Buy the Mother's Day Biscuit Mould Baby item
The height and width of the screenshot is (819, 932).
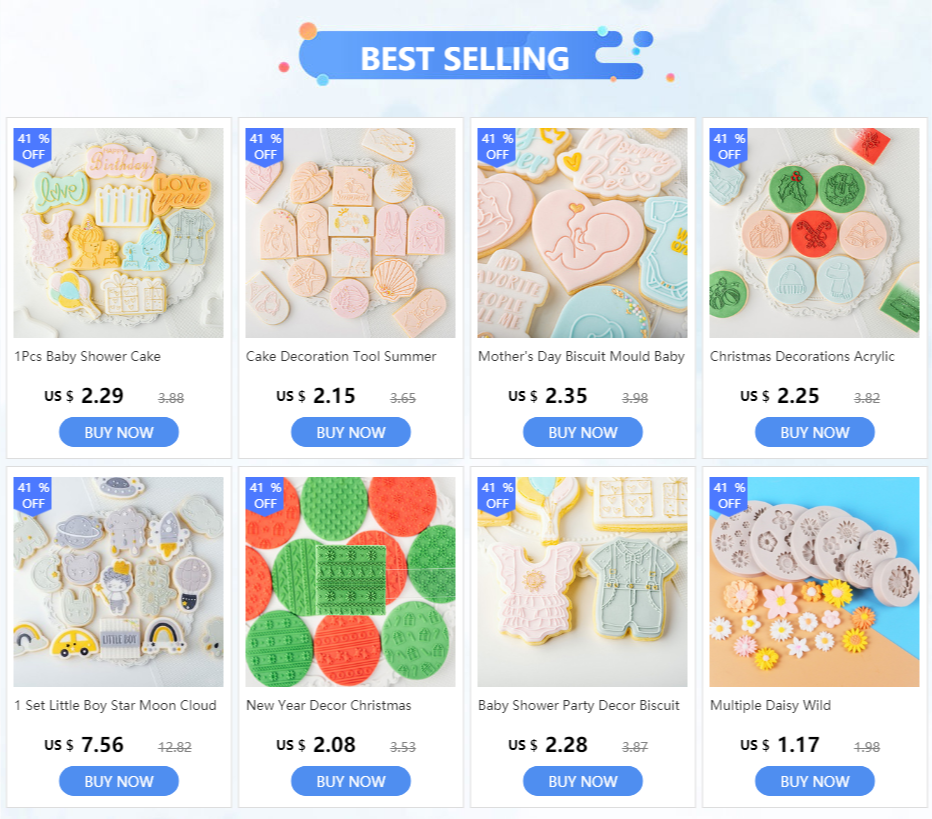tap(582, 432)
